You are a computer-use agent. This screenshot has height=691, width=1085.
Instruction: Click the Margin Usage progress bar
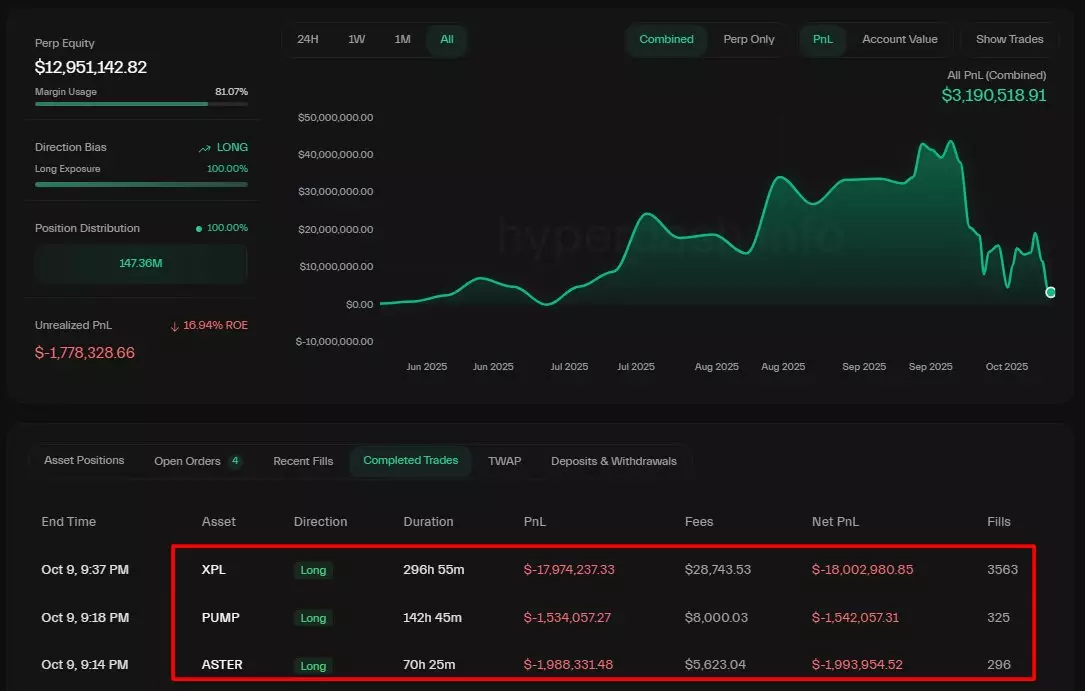(141, 104)
